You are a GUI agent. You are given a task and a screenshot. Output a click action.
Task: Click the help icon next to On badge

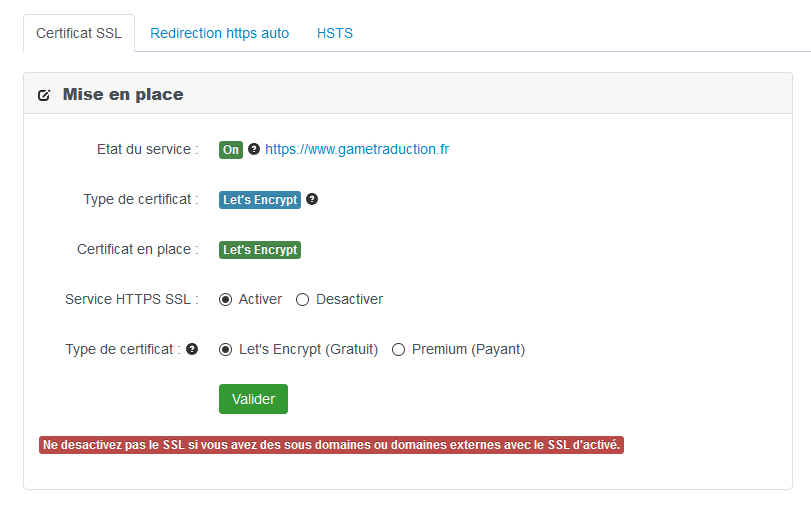pyautogui.click(x=254, y=149)
